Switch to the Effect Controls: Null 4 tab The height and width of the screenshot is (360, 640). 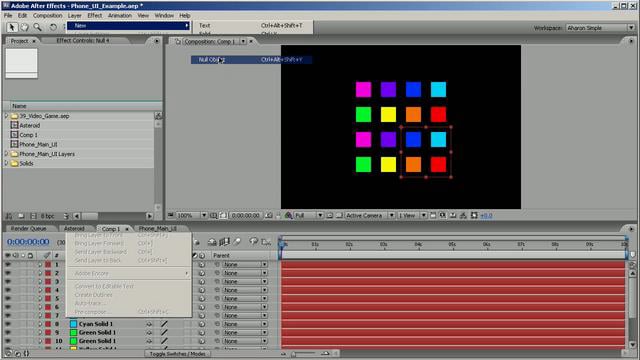(83, 40)
